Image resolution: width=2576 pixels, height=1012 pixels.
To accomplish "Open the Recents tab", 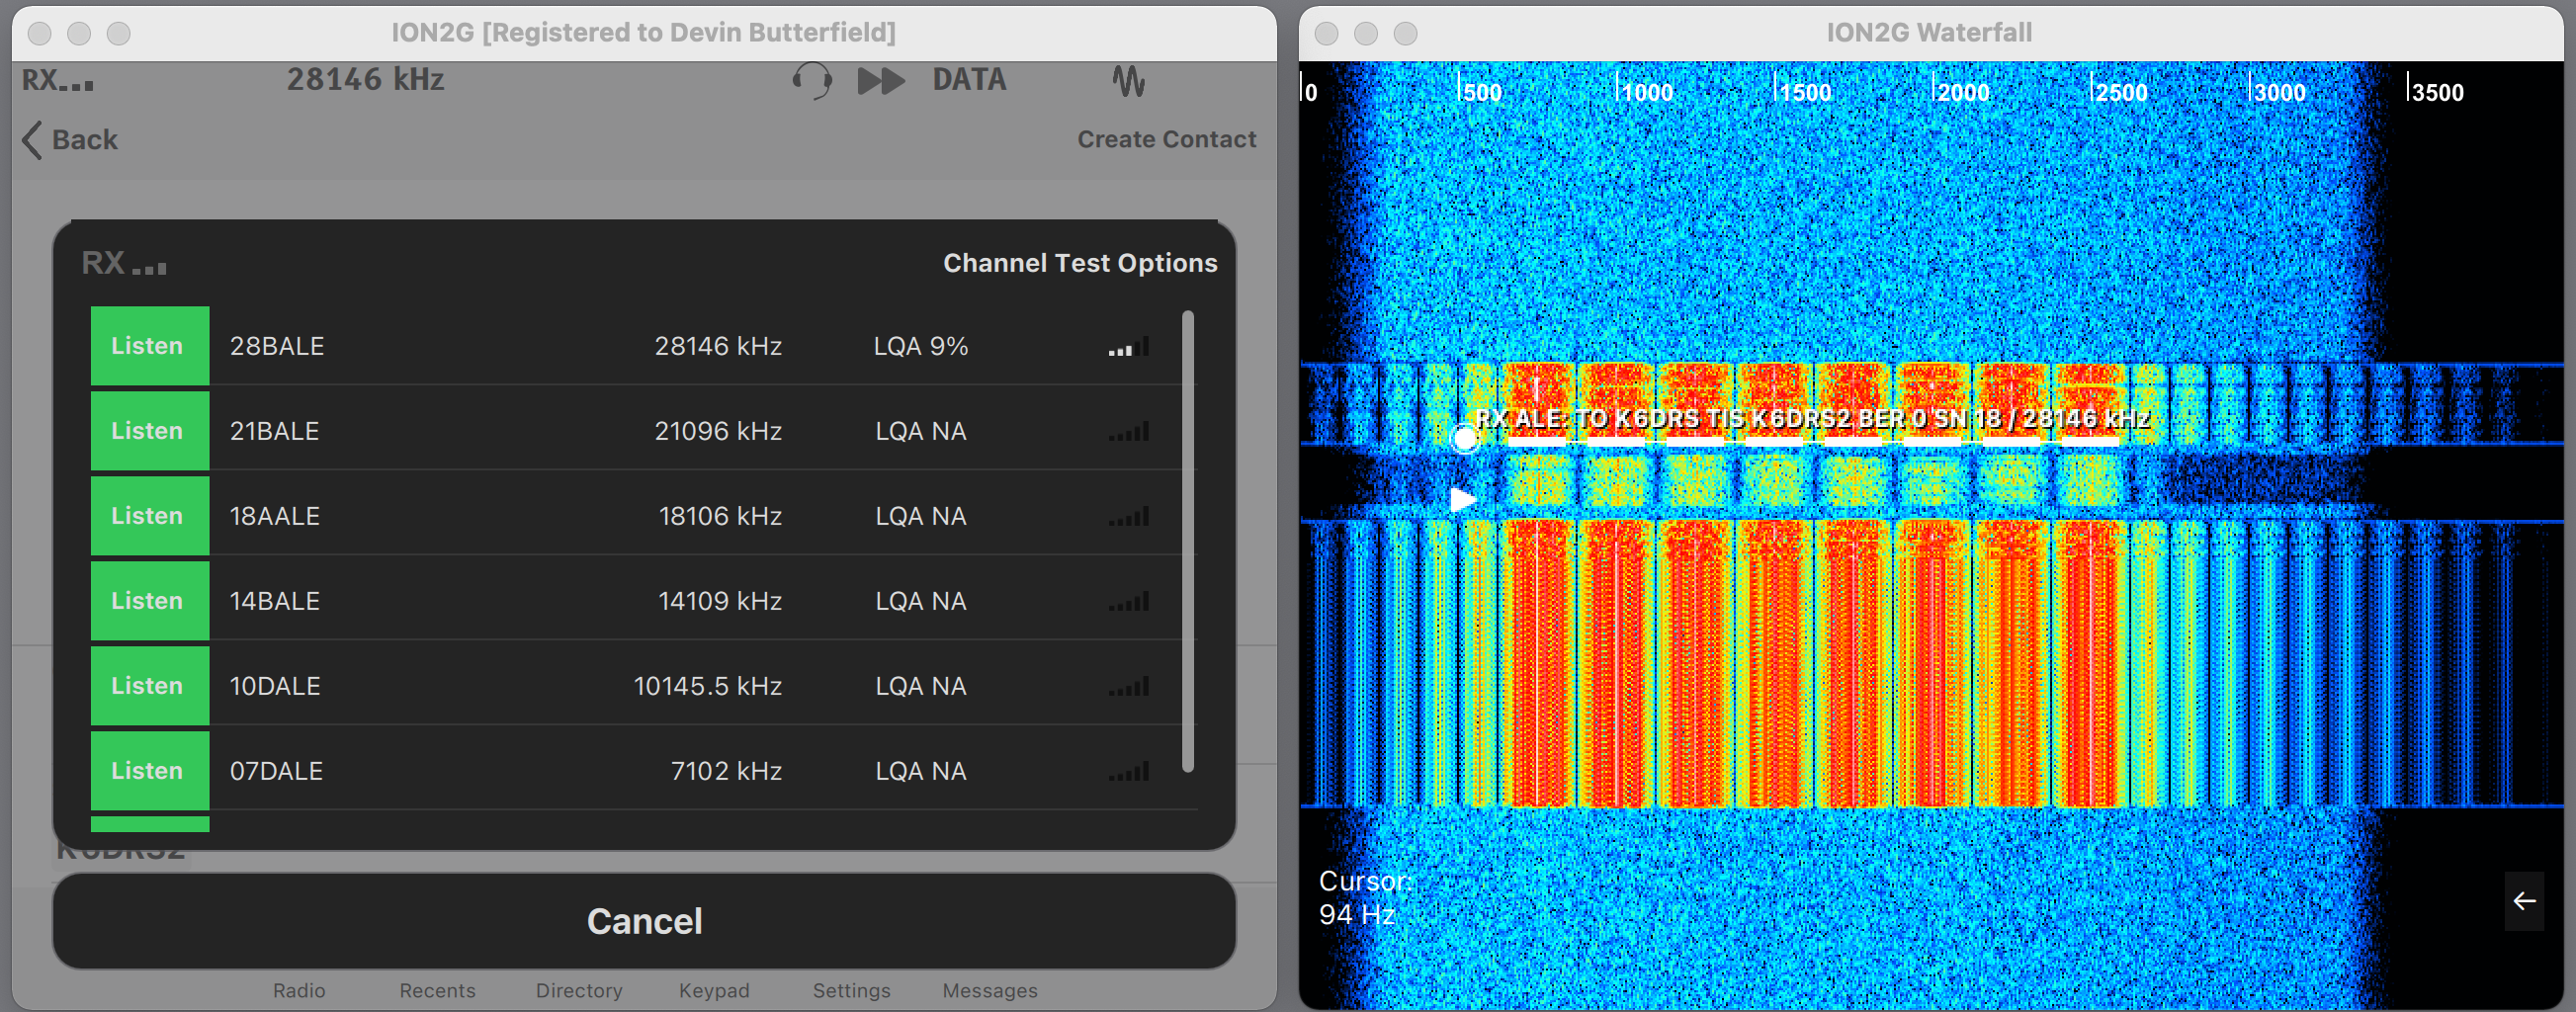I will [x=437, y=990].
